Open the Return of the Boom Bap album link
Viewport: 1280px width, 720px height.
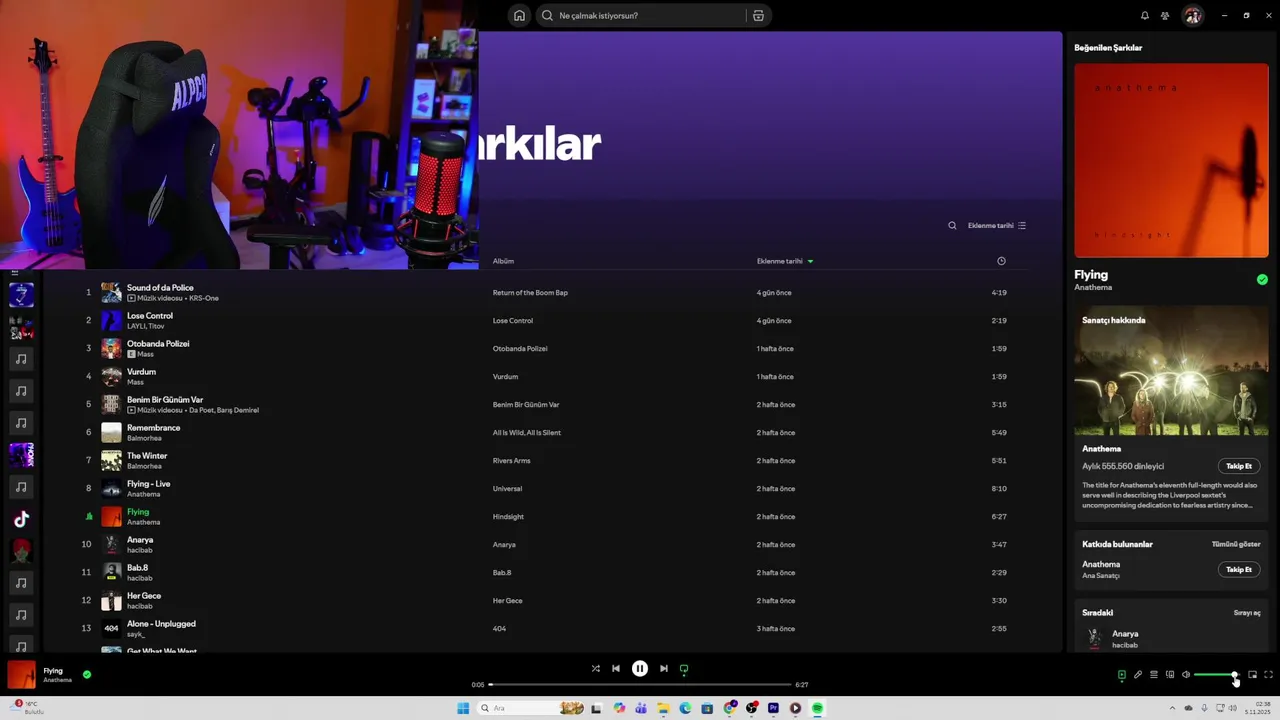pyautogui.click(x=530, y=293)
